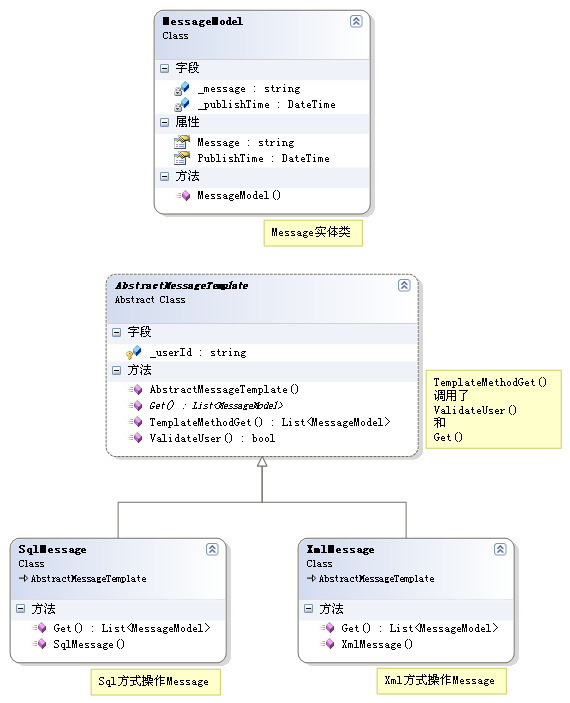Collapse the 方法 section in AbstractMessageTemplate

tap(117, 370)
